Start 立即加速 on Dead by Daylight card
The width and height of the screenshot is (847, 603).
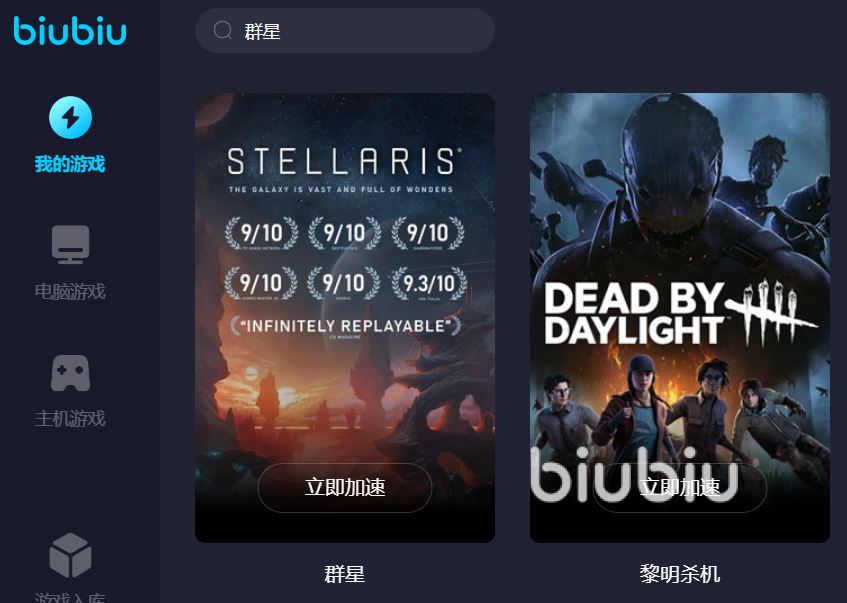[680, 487]
